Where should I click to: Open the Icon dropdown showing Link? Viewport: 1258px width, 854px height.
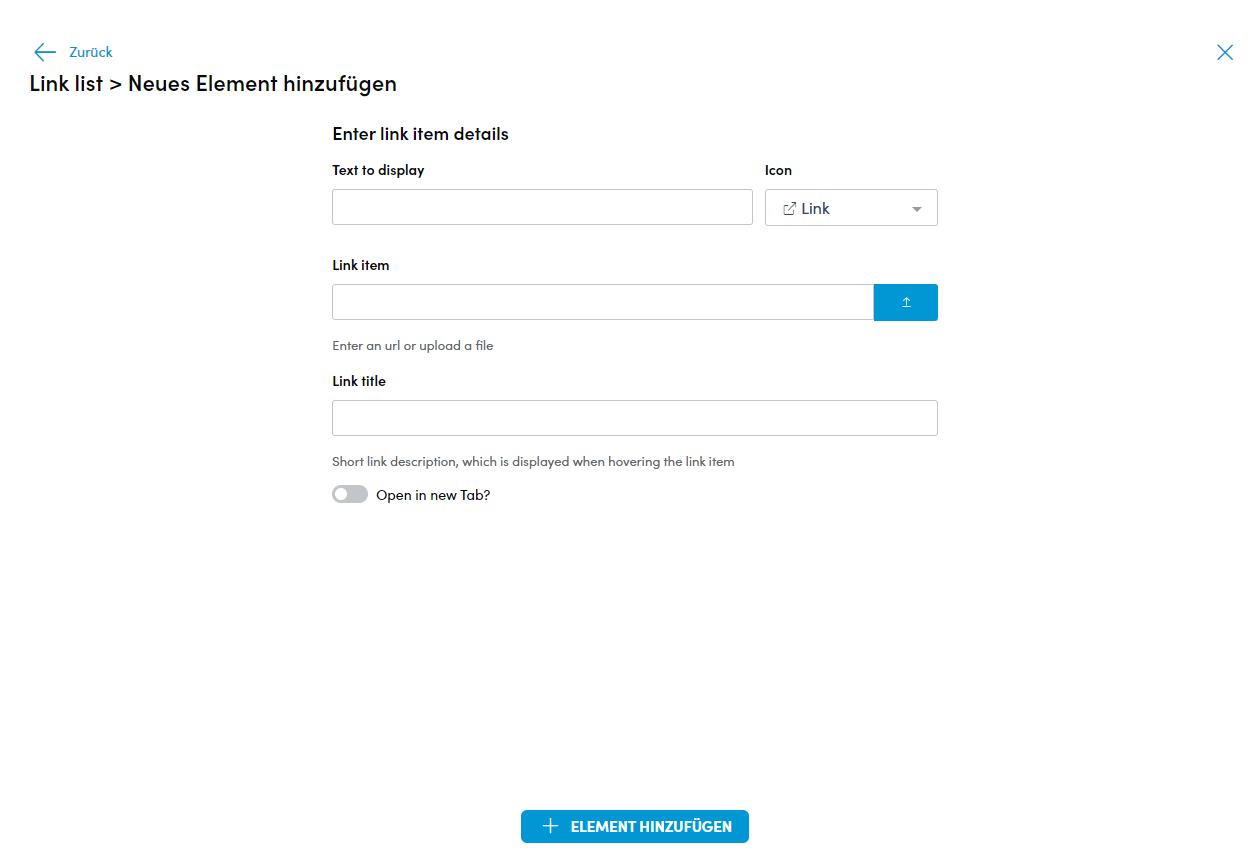[851, 208]
